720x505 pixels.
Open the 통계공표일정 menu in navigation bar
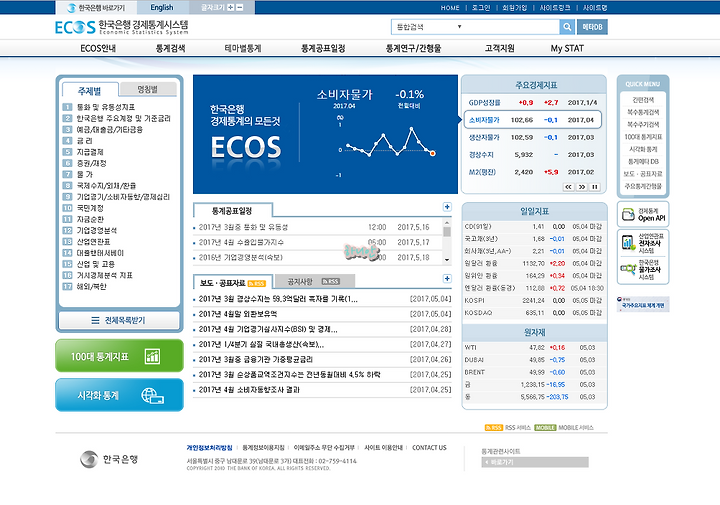point(323,49)
